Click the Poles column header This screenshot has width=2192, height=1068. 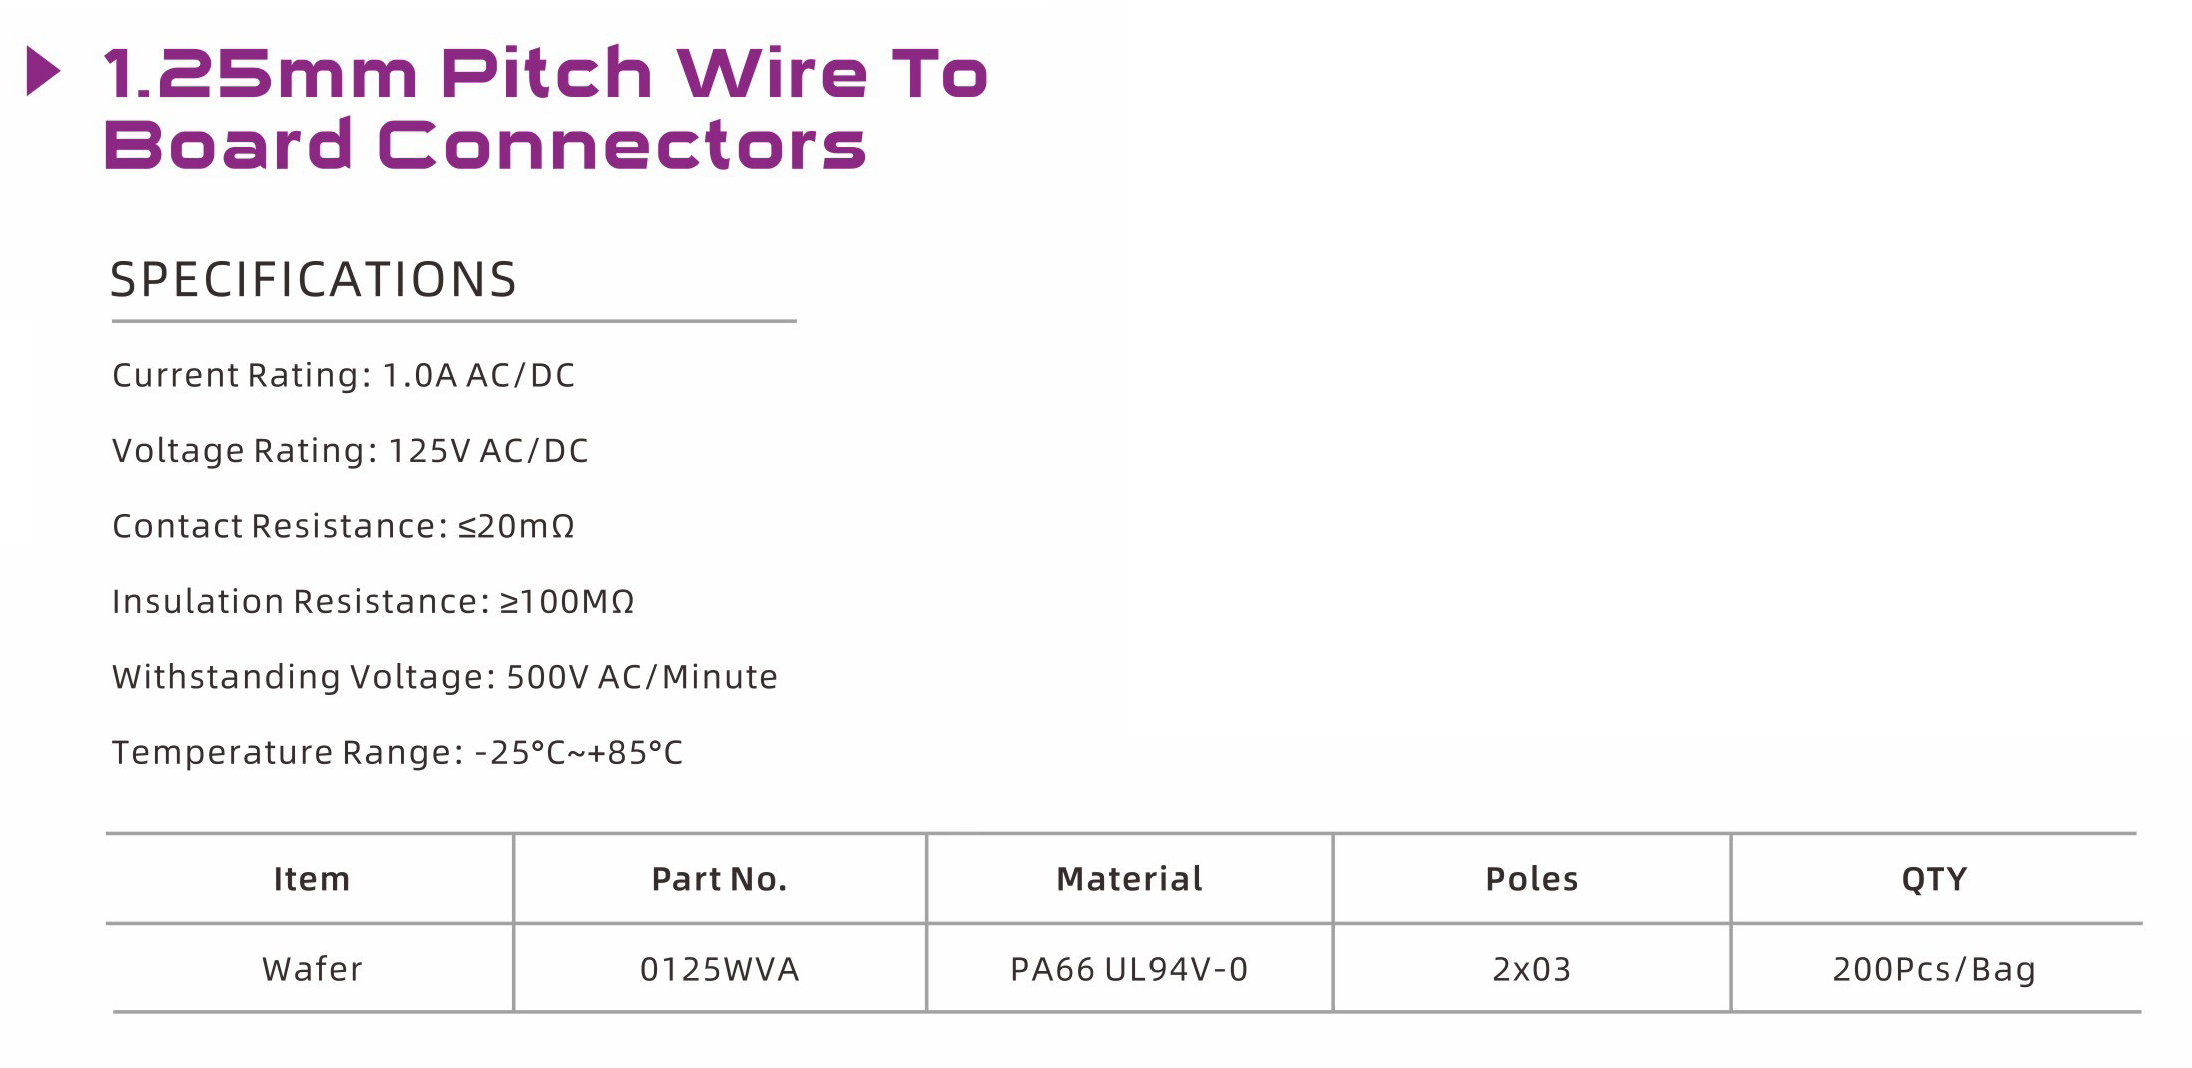click(x=1531, y=879)
